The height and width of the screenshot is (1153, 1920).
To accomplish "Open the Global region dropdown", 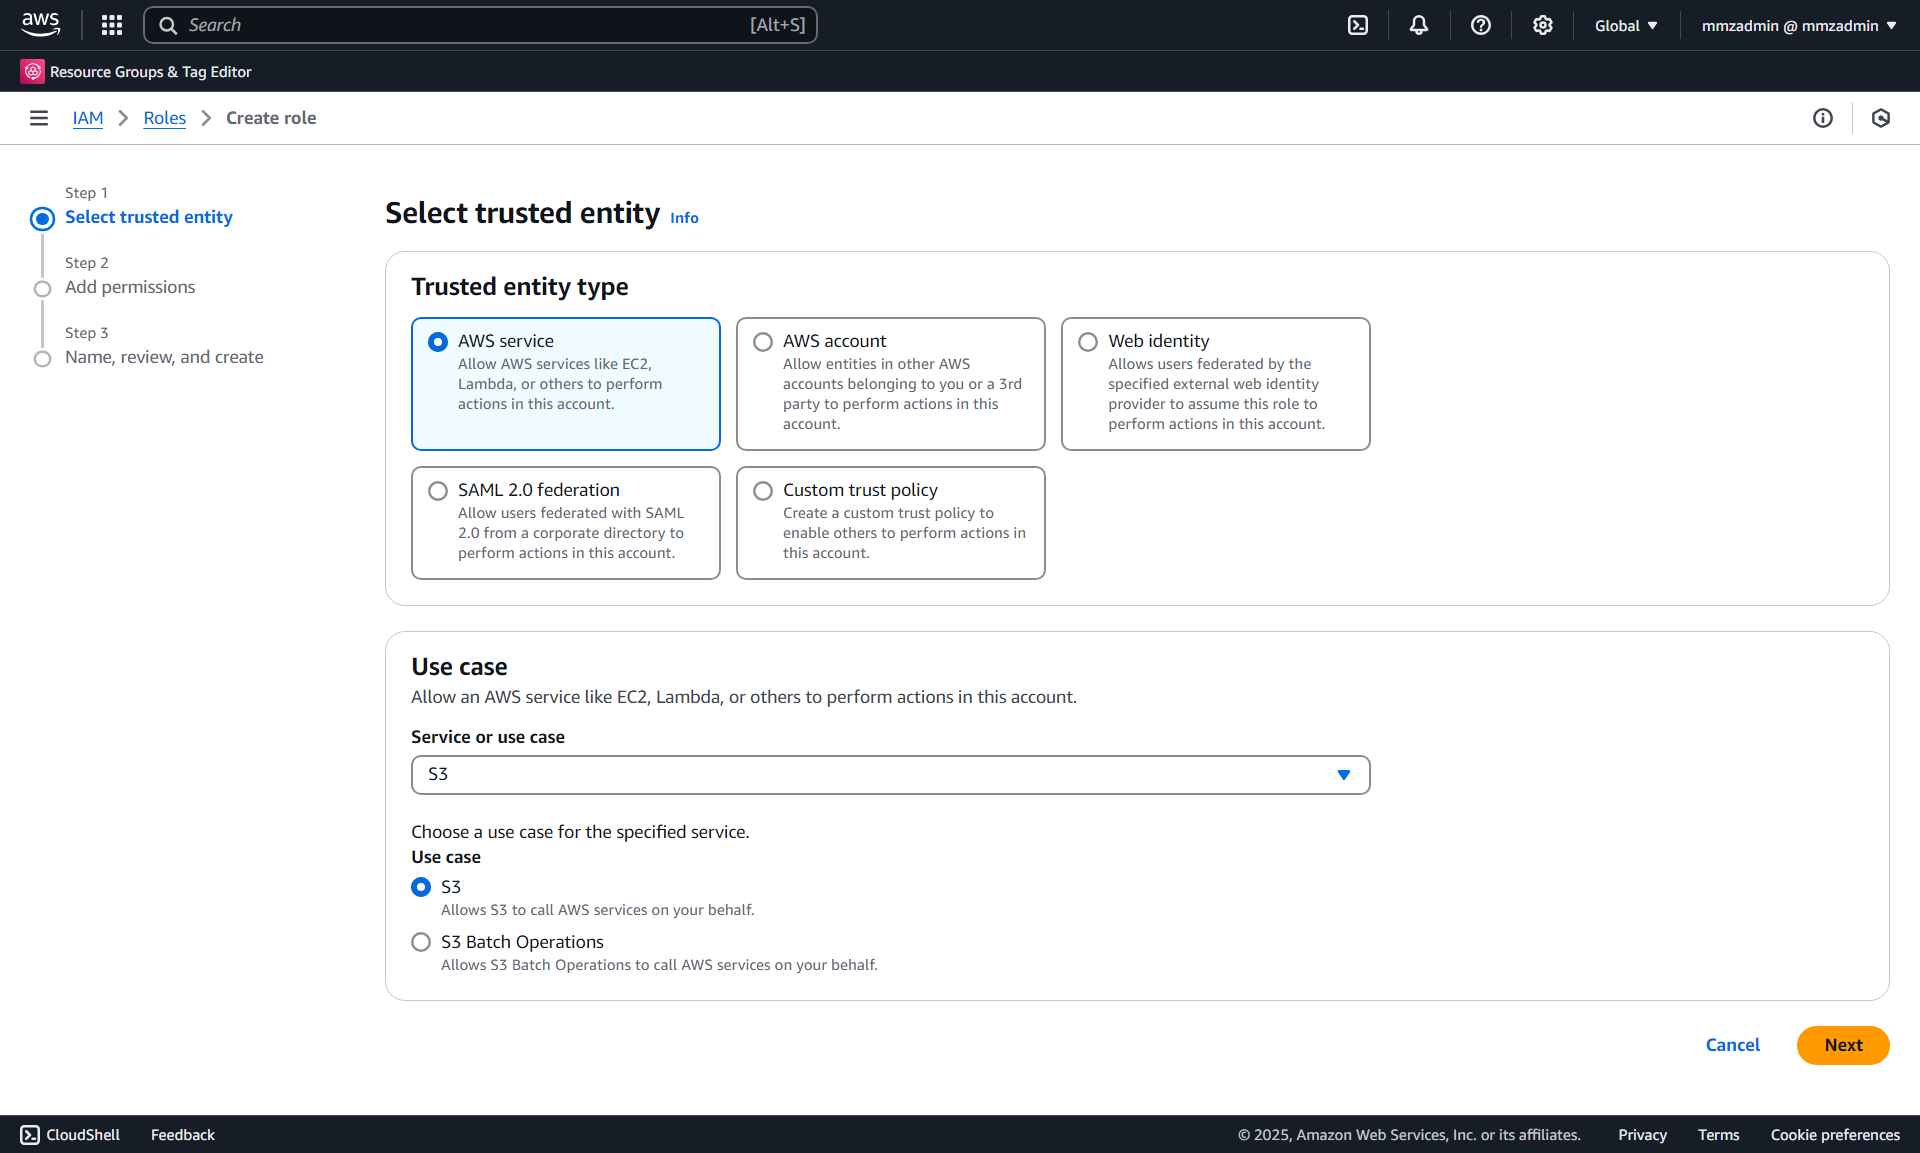I will 1626,25.
